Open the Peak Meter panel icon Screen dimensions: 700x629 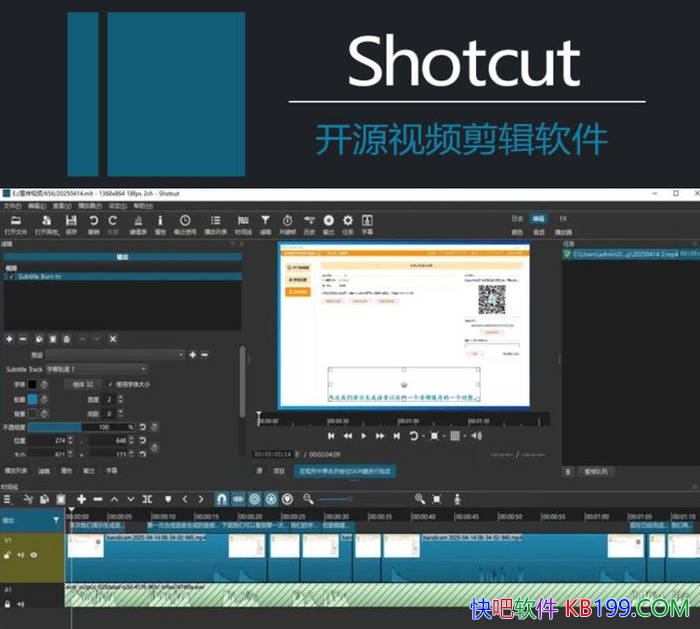[x=138, y=221]
